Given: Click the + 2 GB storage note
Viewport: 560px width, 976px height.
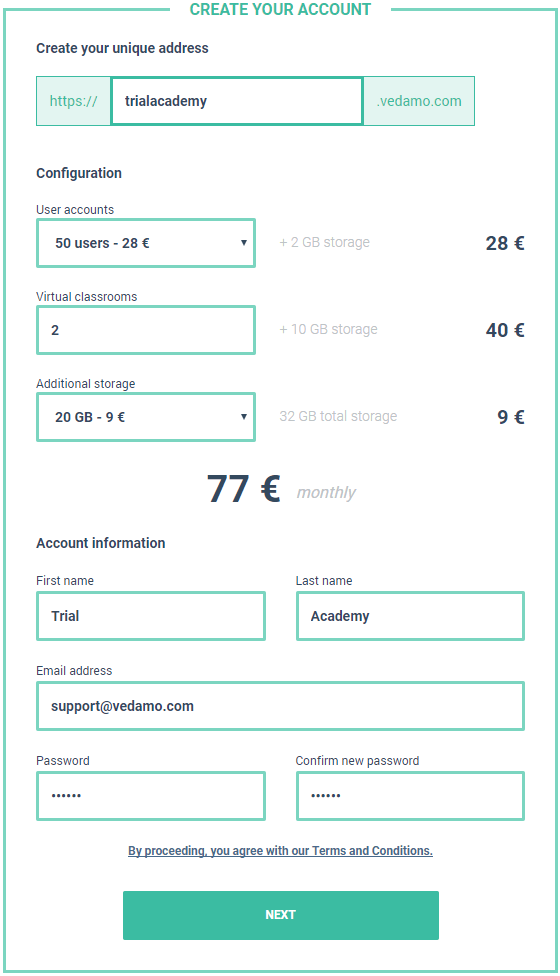Looking at the screenshot, I should [324, 242].
